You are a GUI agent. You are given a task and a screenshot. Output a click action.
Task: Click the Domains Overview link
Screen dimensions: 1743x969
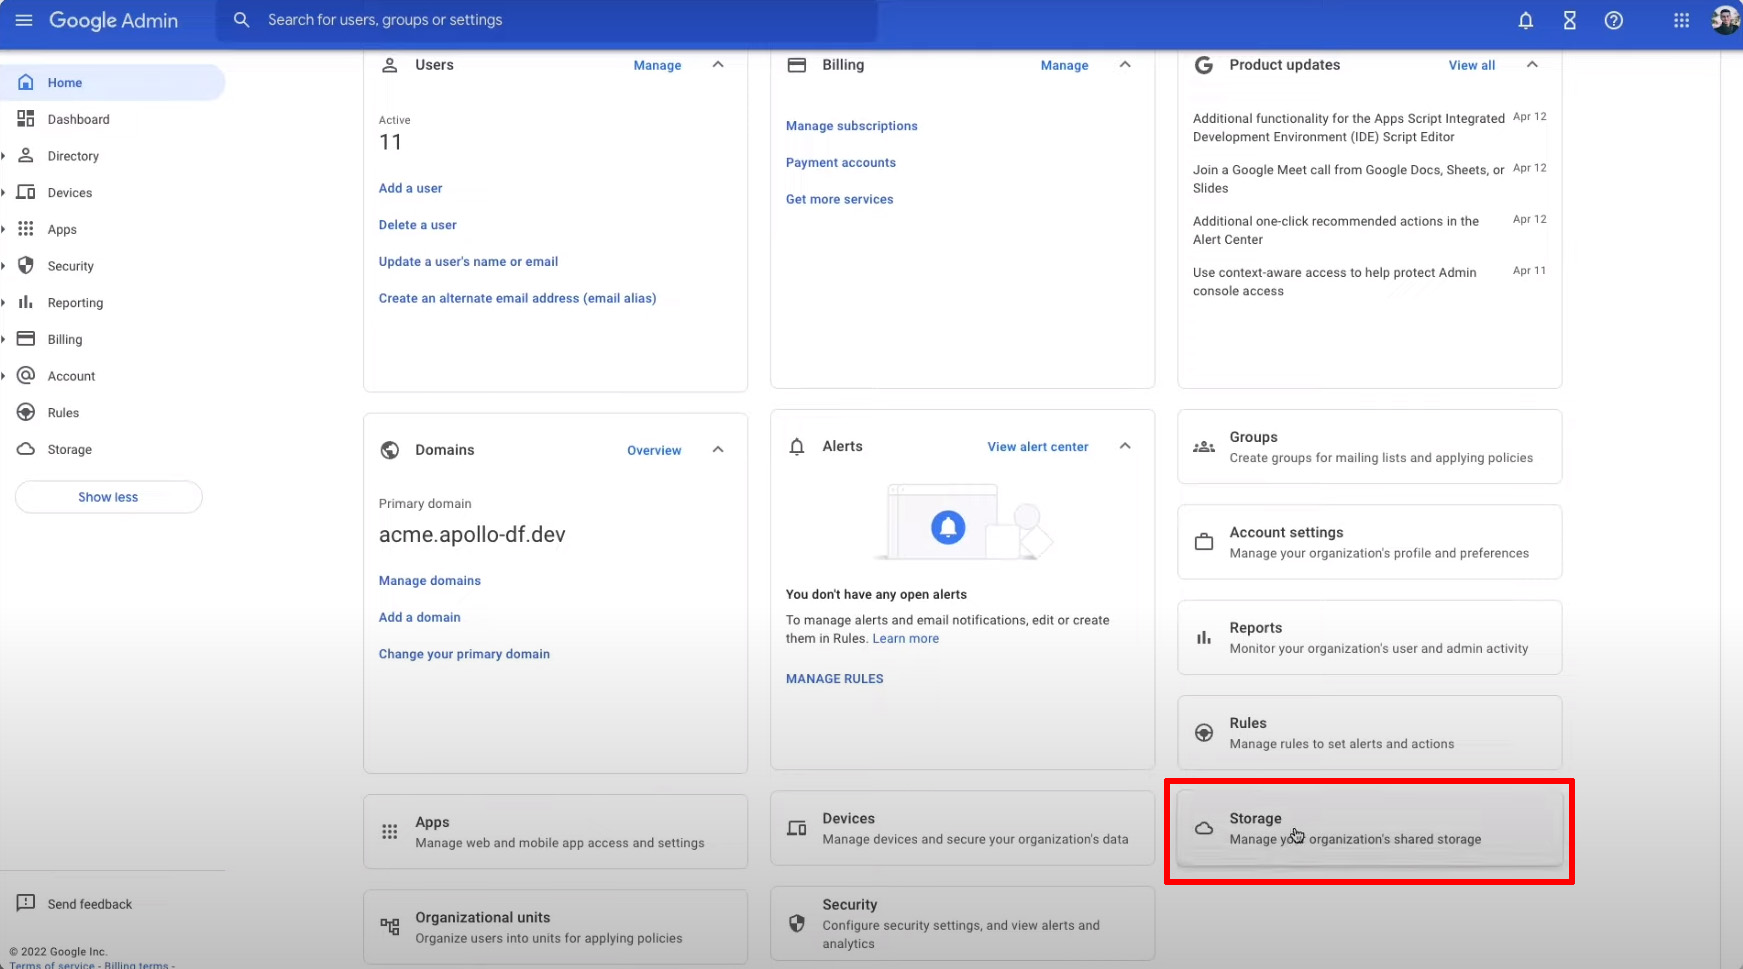click(x=654, y=450)
